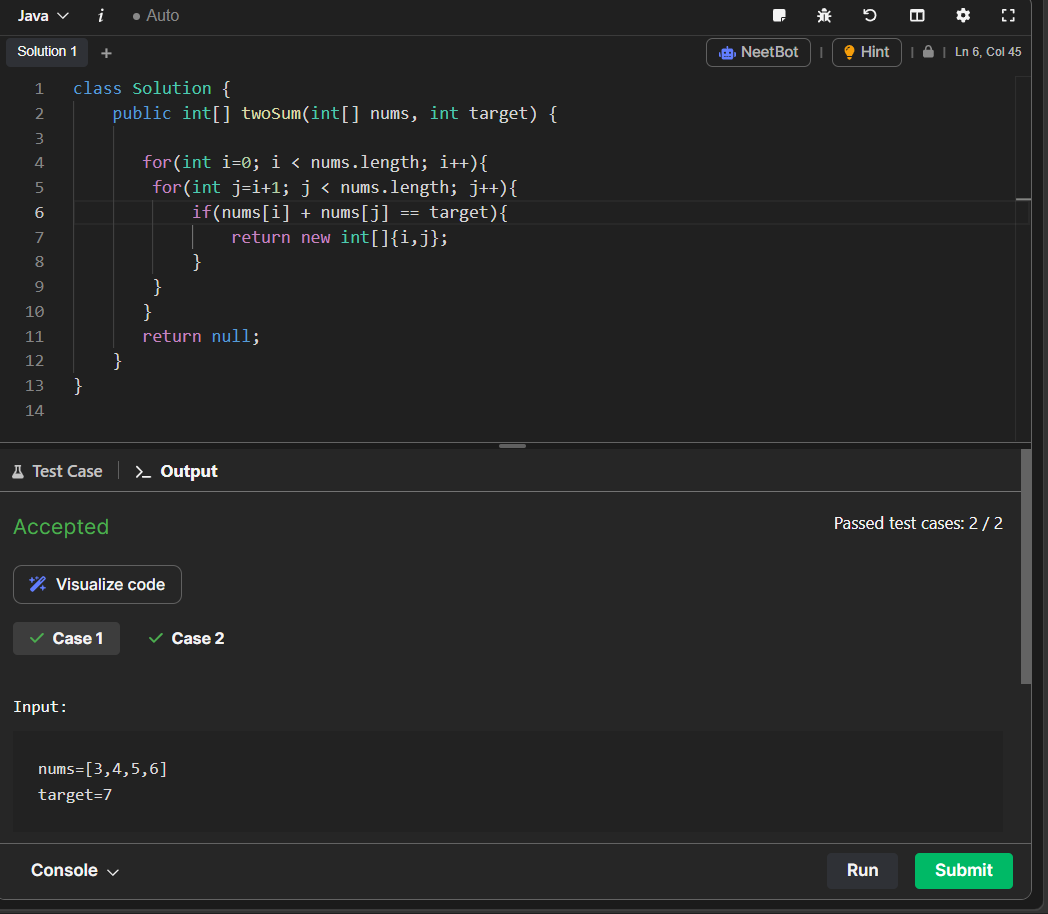Reset code with the undo arrow icon
The height and width of the screenshot is (914, 1048).
(870, 15)
